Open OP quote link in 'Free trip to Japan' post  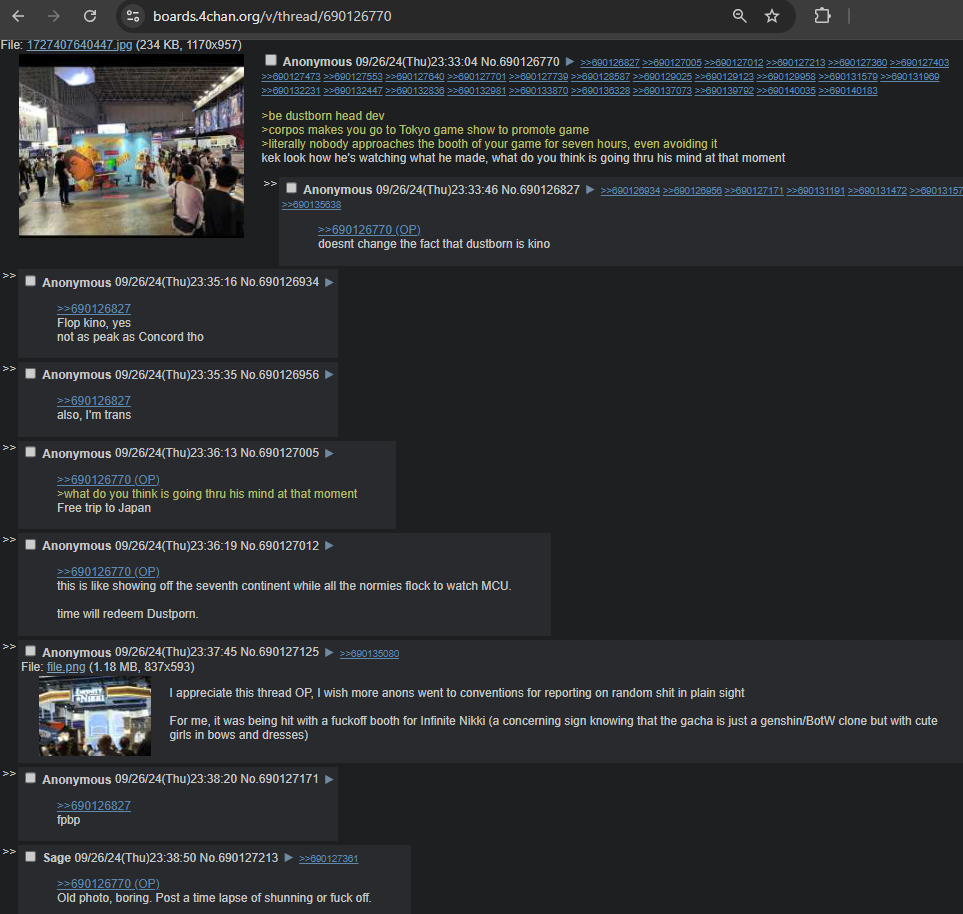(108, 480)
